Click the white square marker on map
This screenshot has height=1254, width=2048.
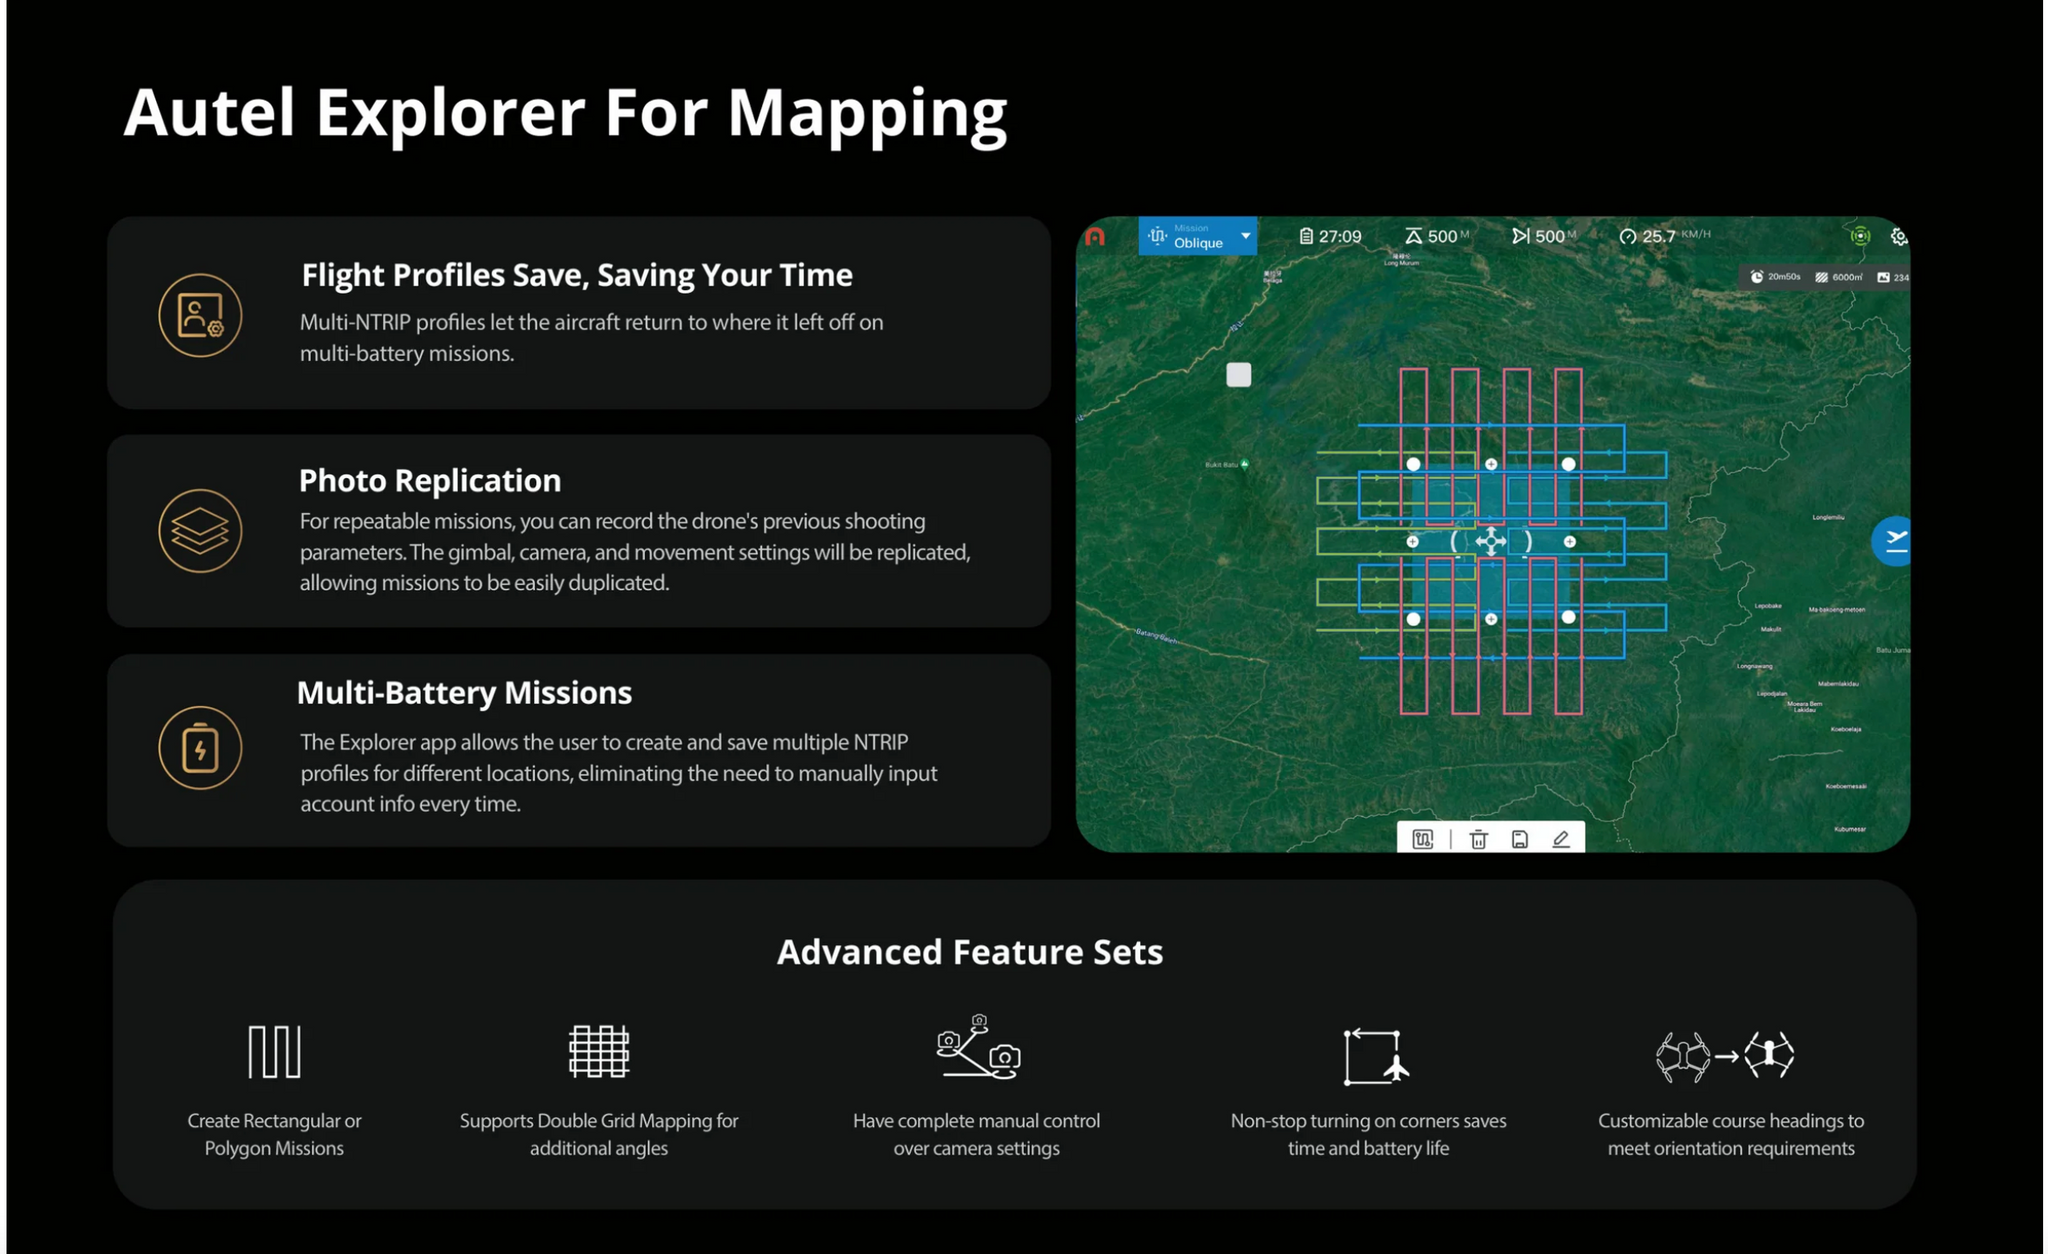pos(1238,374)
